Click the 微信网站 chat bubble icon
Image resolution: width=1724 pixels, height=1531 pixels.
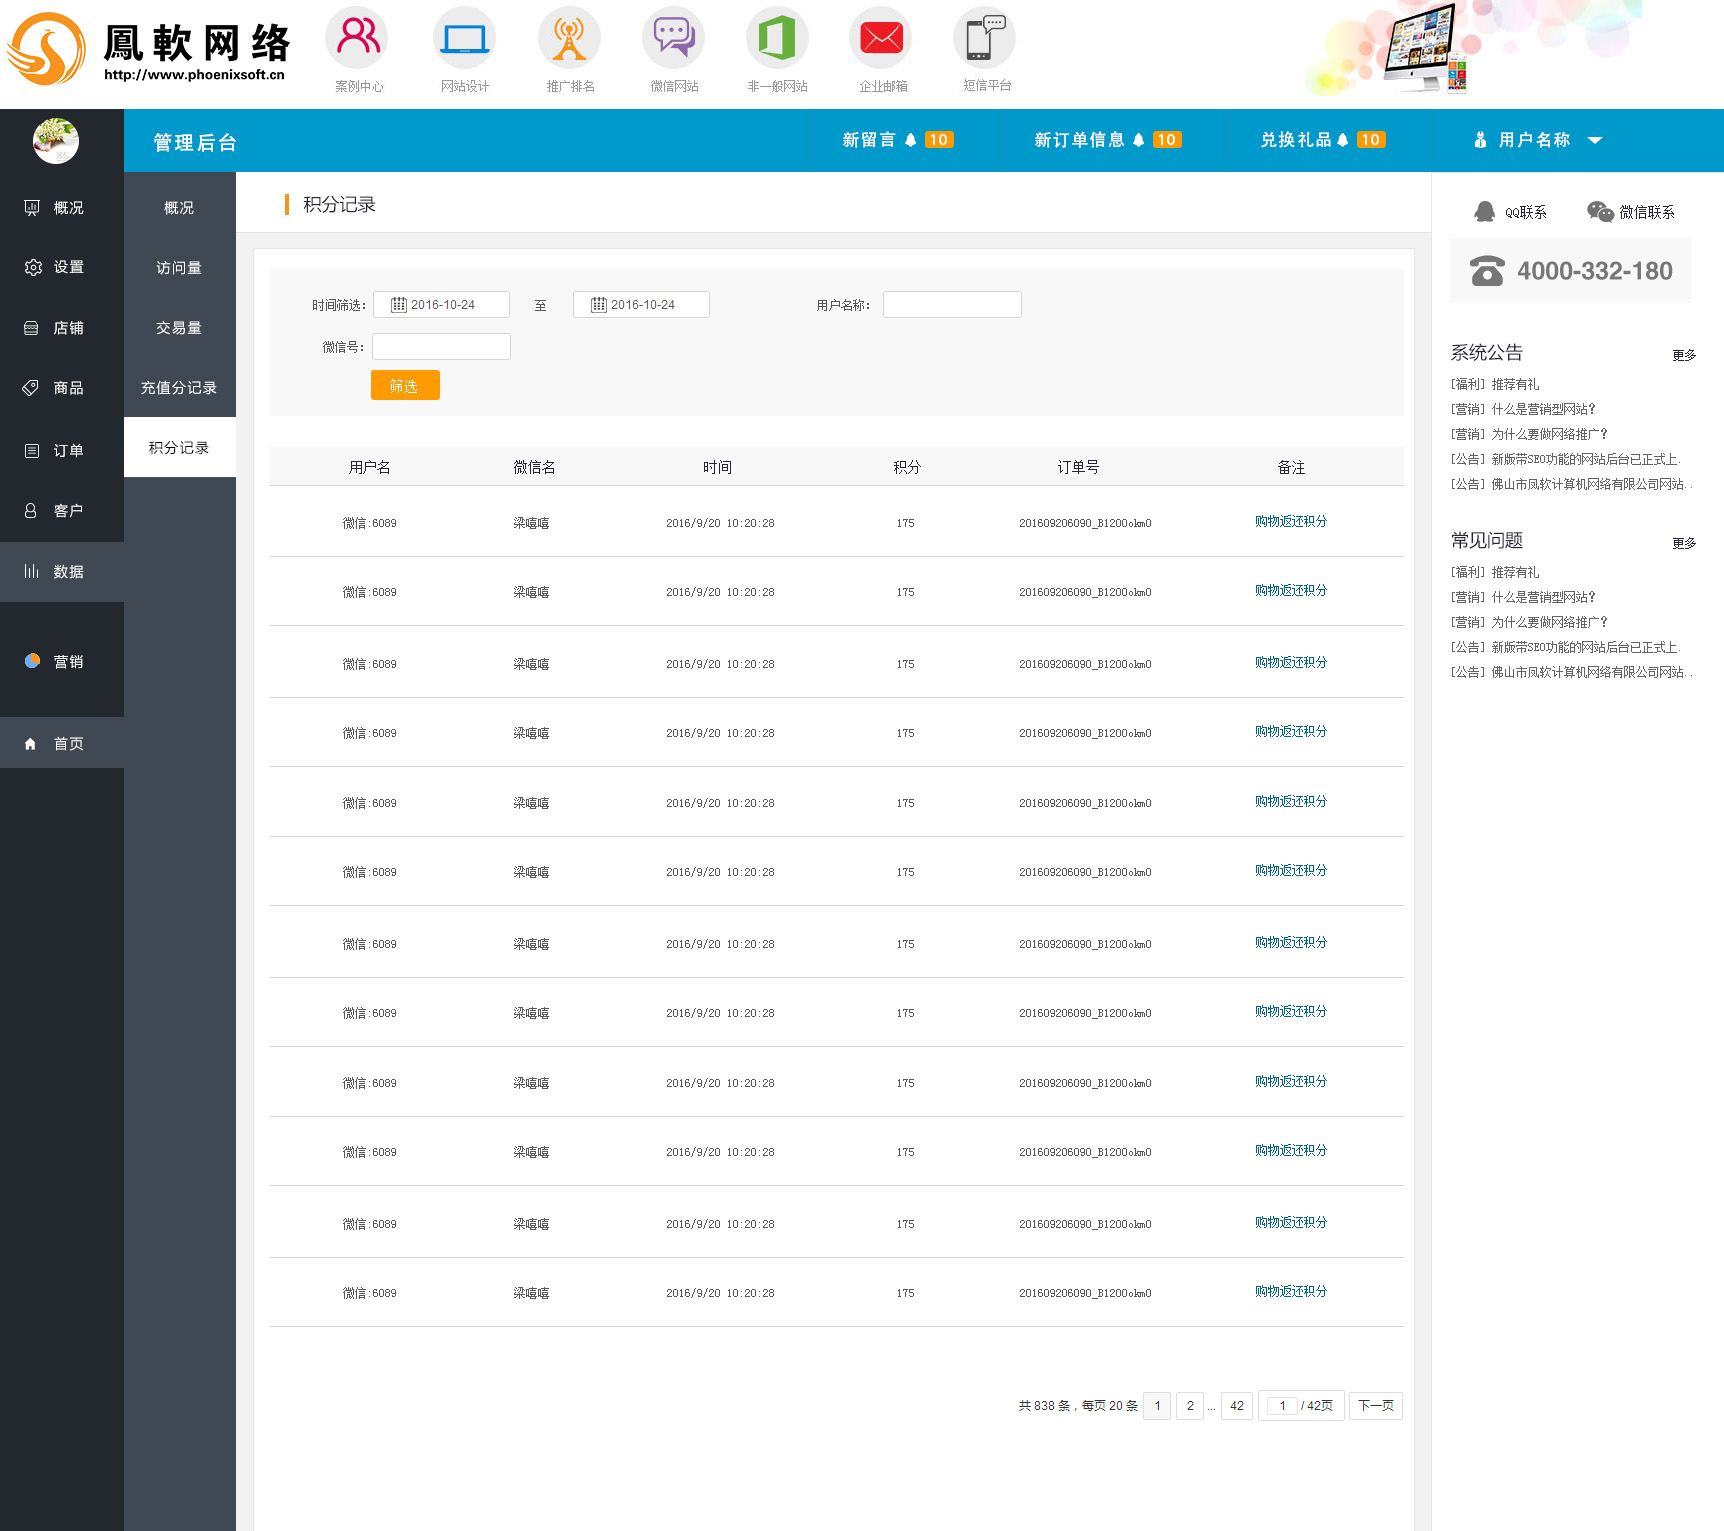click(x=673, y=38)
